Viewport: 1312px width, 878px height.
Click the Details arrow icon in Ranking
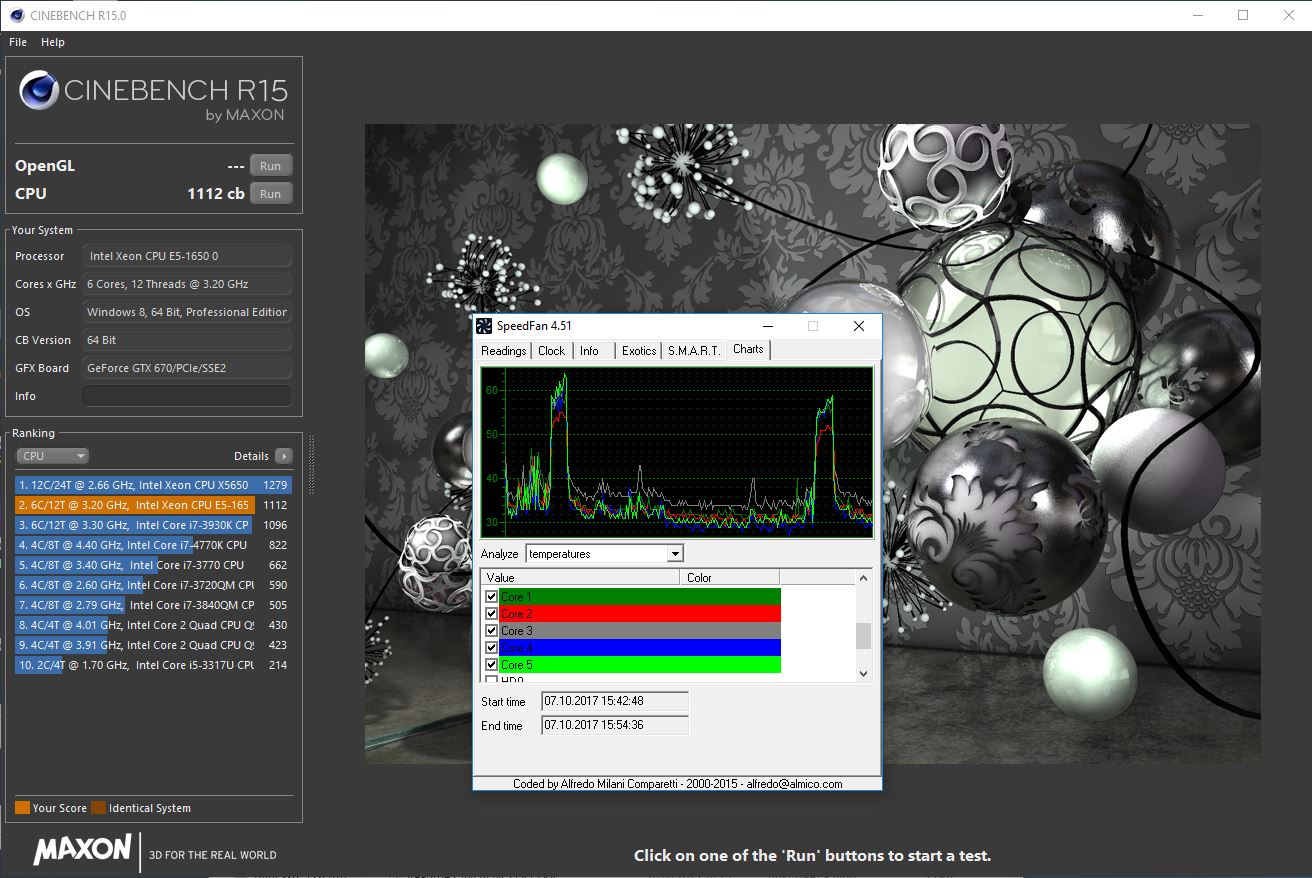coord(284,456)
